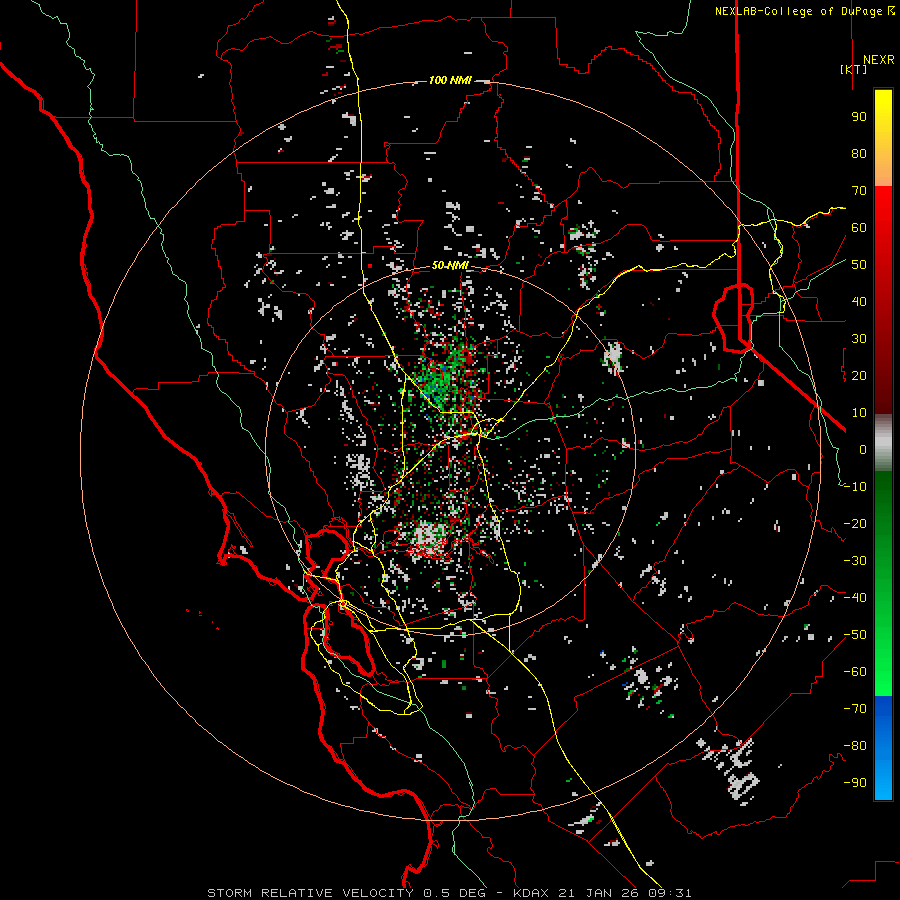Click the 20 value on velocity scale
Viewport: 900px width, 900px height.
[x=859, y=376]
